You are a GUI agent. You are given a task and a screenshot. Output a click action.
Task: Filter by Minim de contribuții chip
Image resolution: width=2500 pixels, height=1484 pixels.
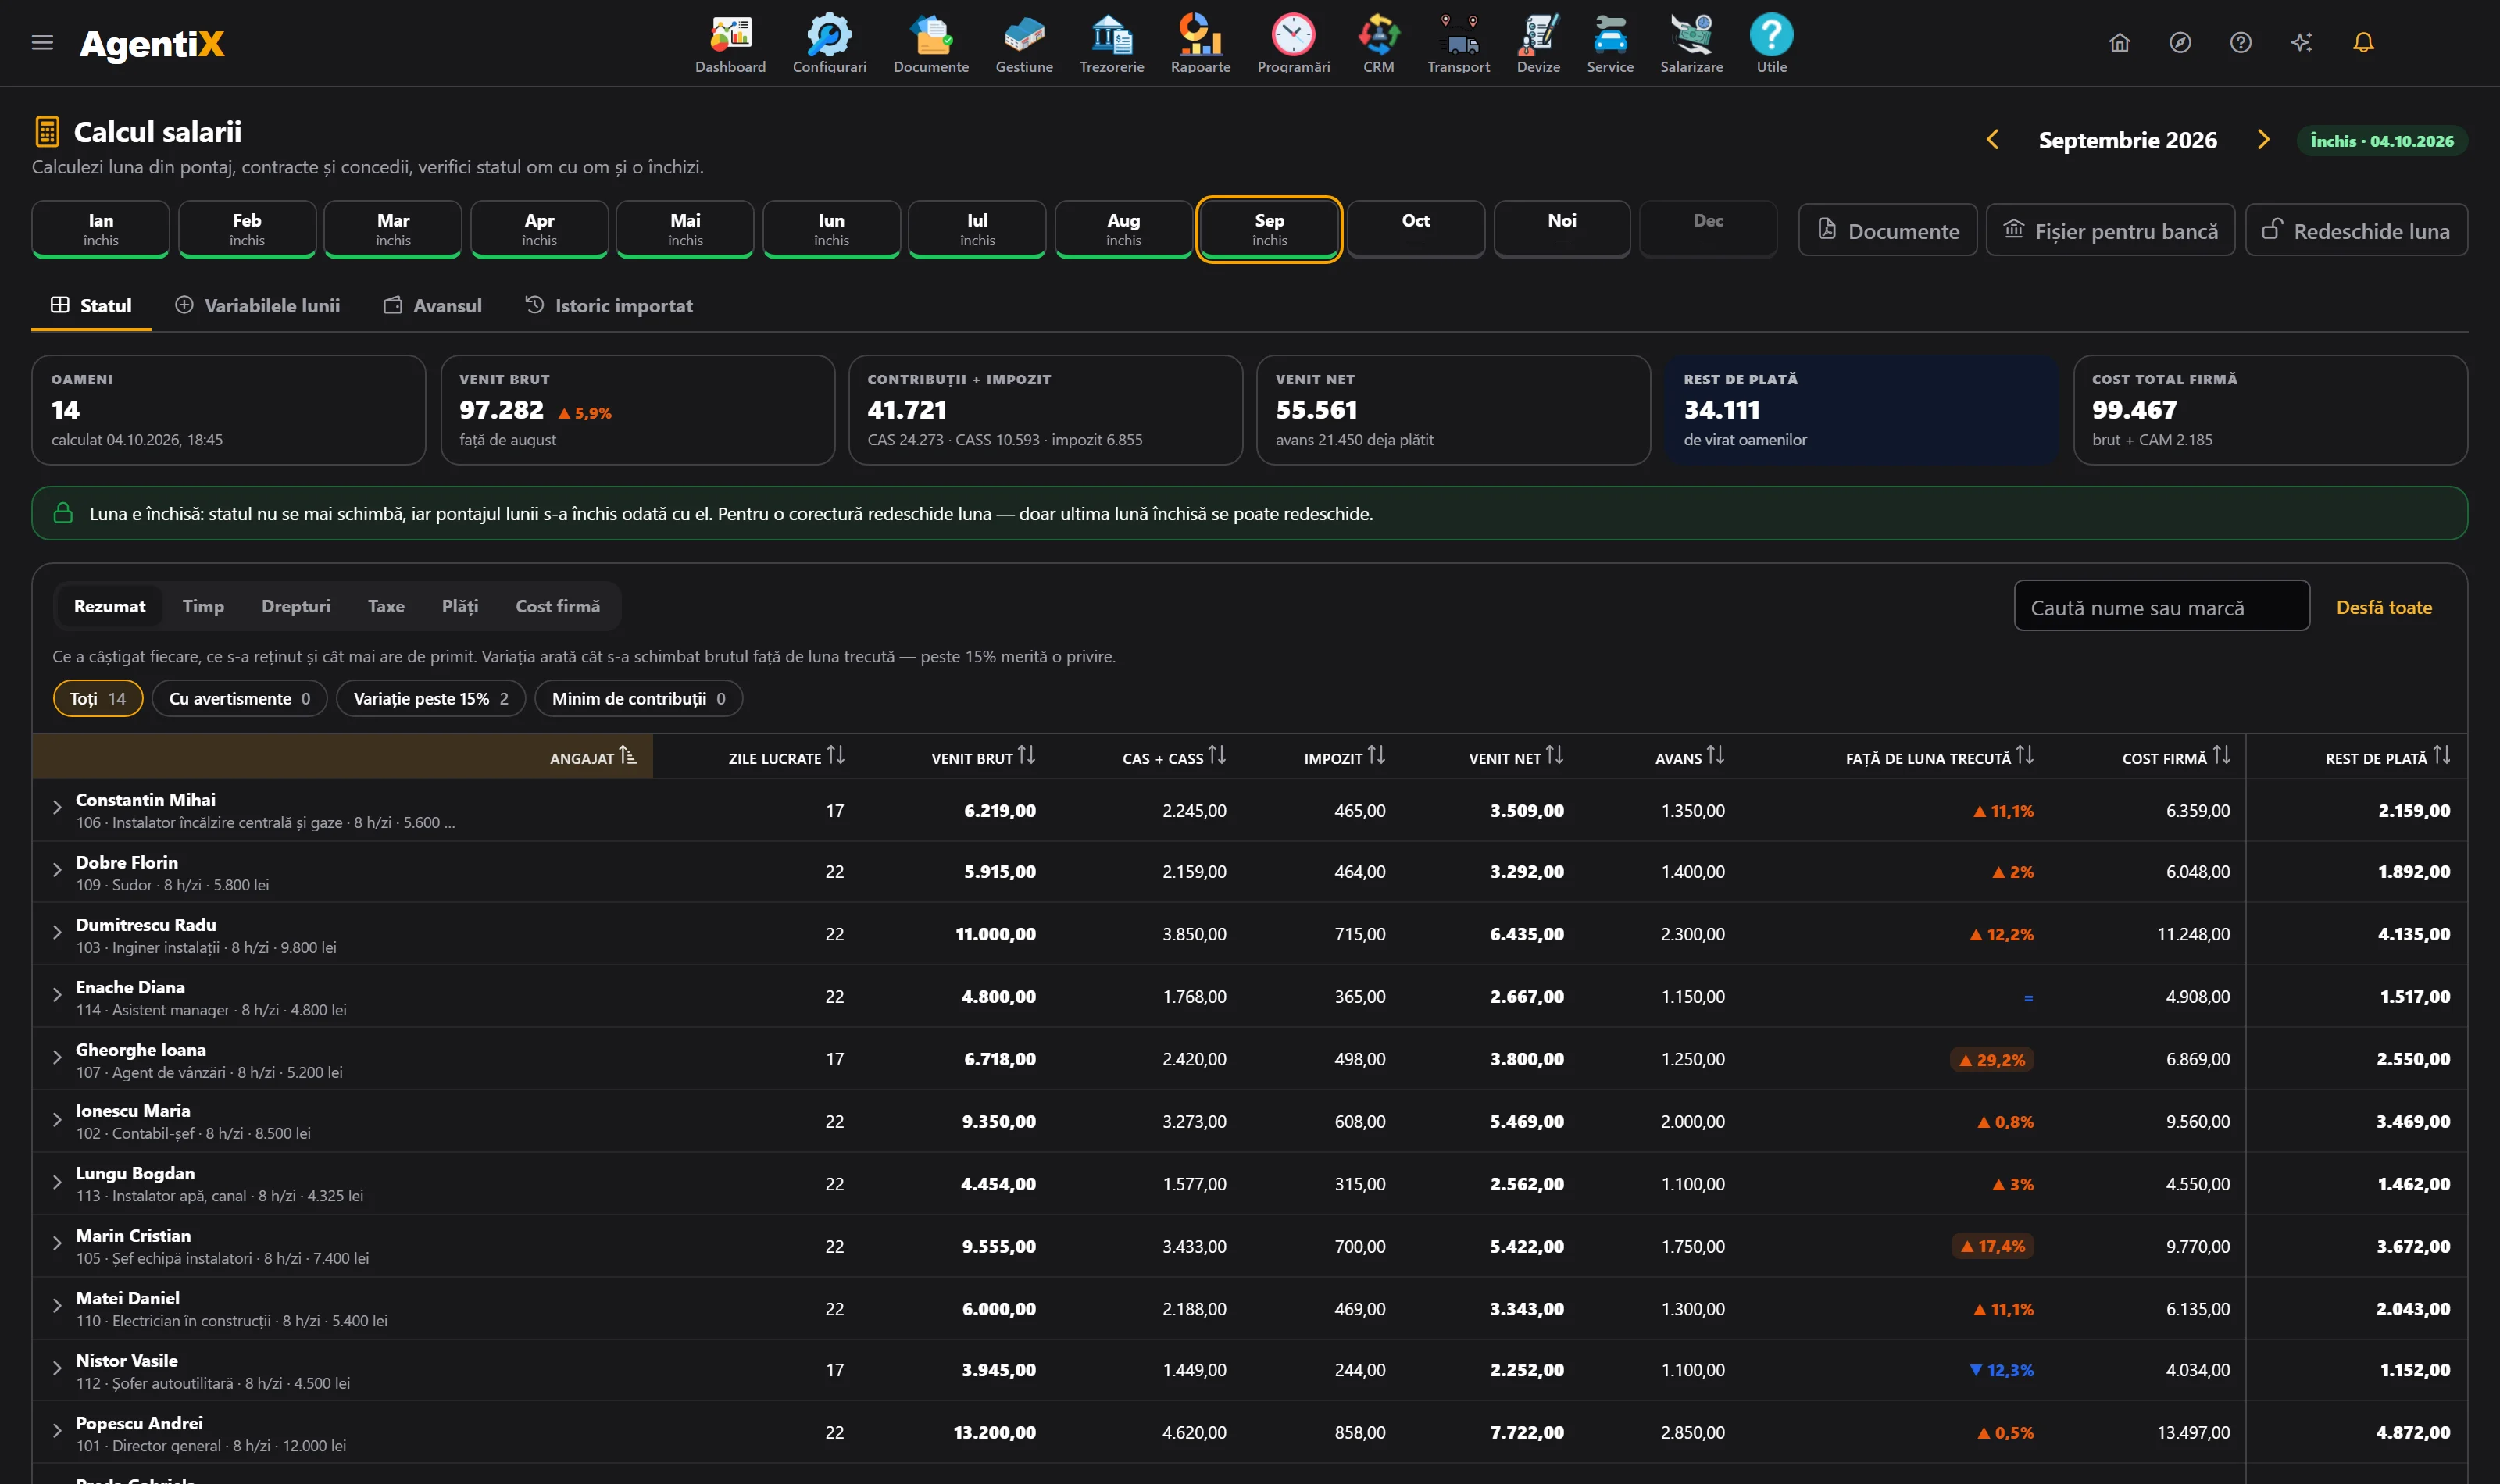(638, 698)
